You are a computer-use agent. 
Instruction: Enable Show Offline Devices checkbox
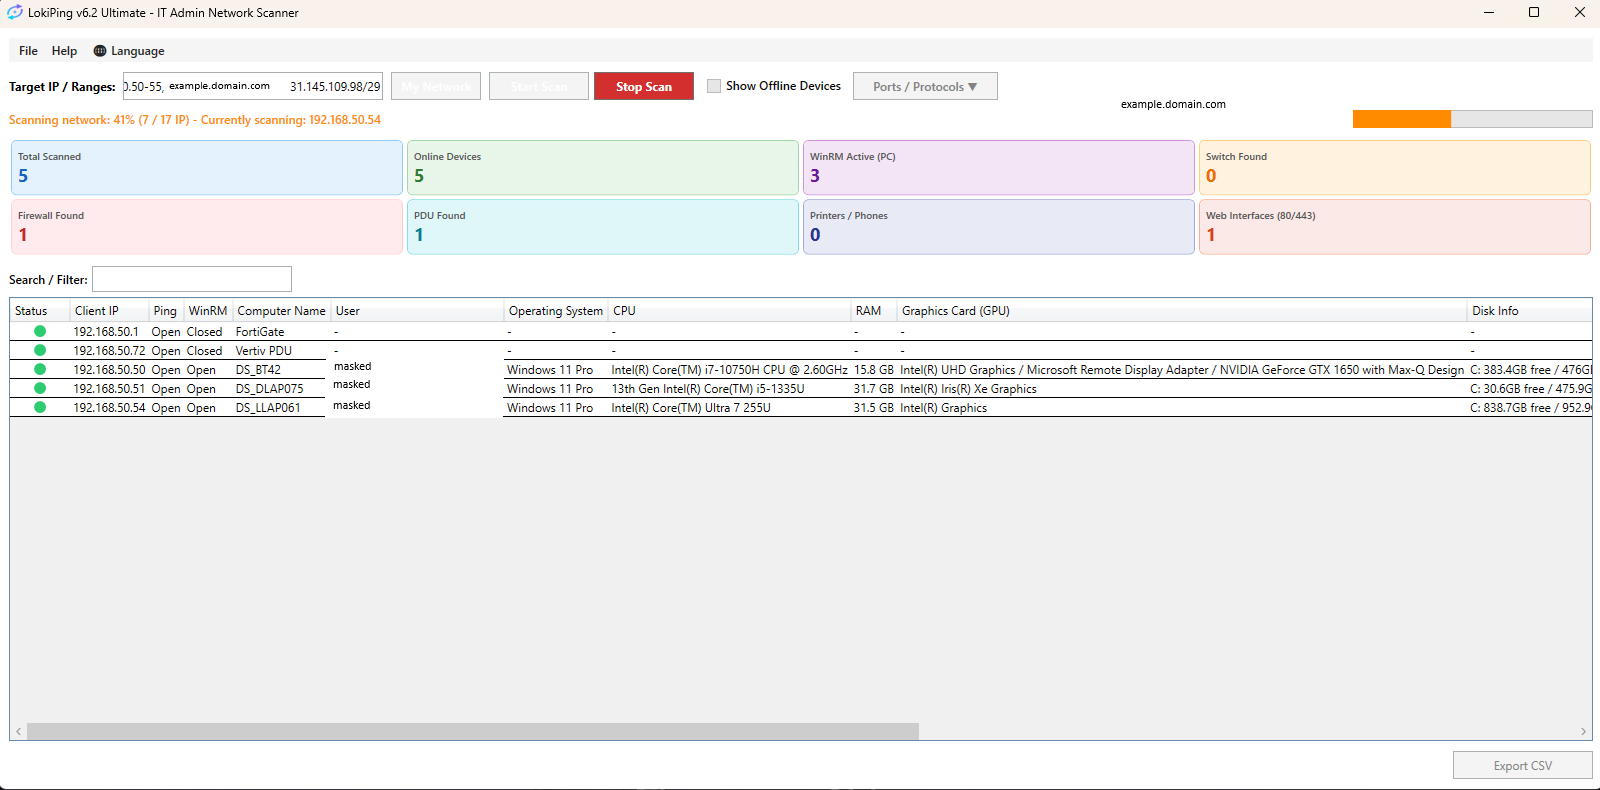click(714, 86)
